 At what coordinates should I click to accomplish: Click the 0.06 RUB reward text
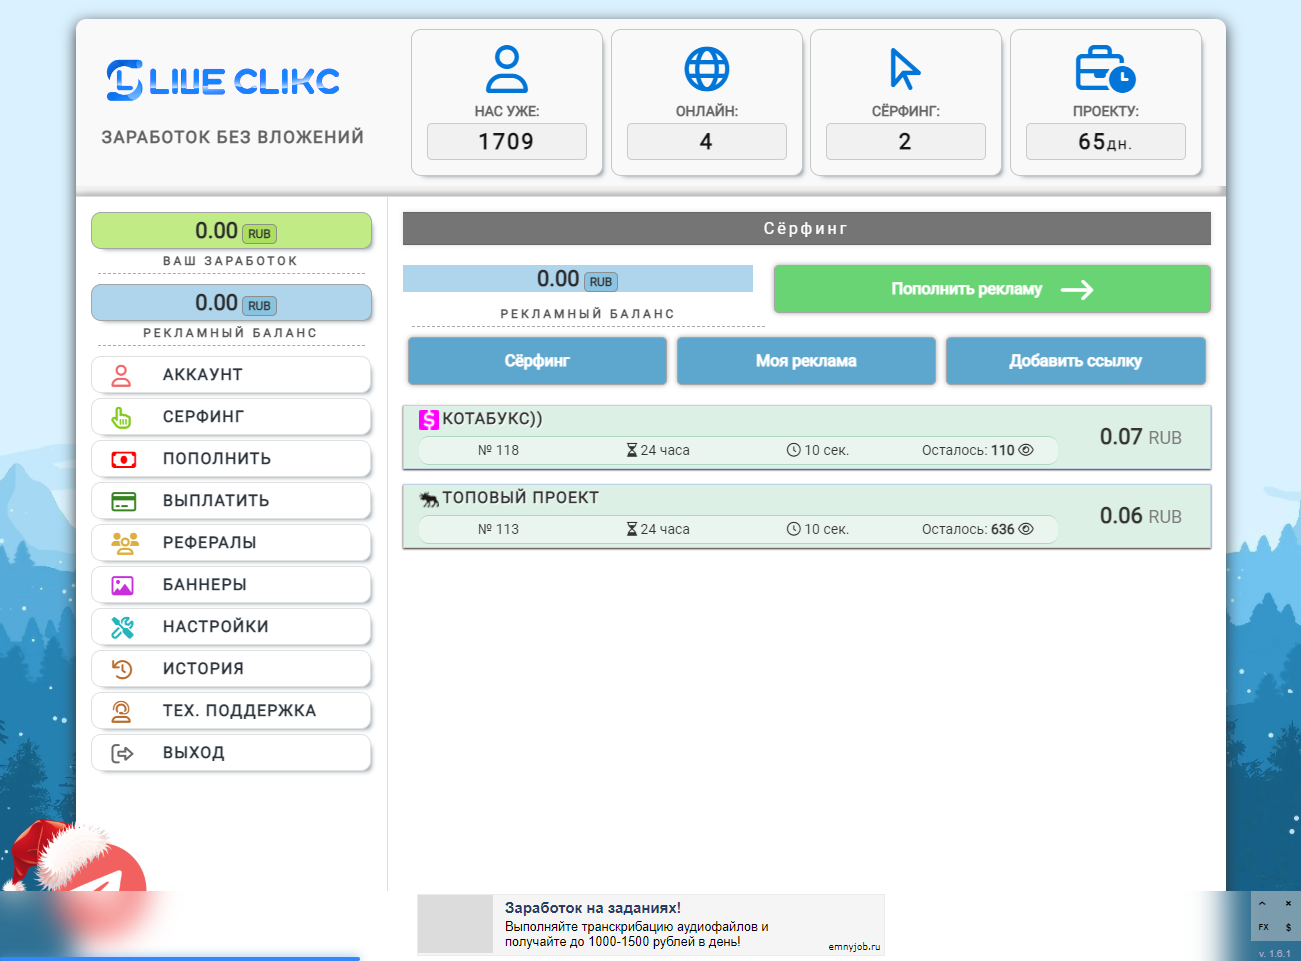[x=1141, y=516]
